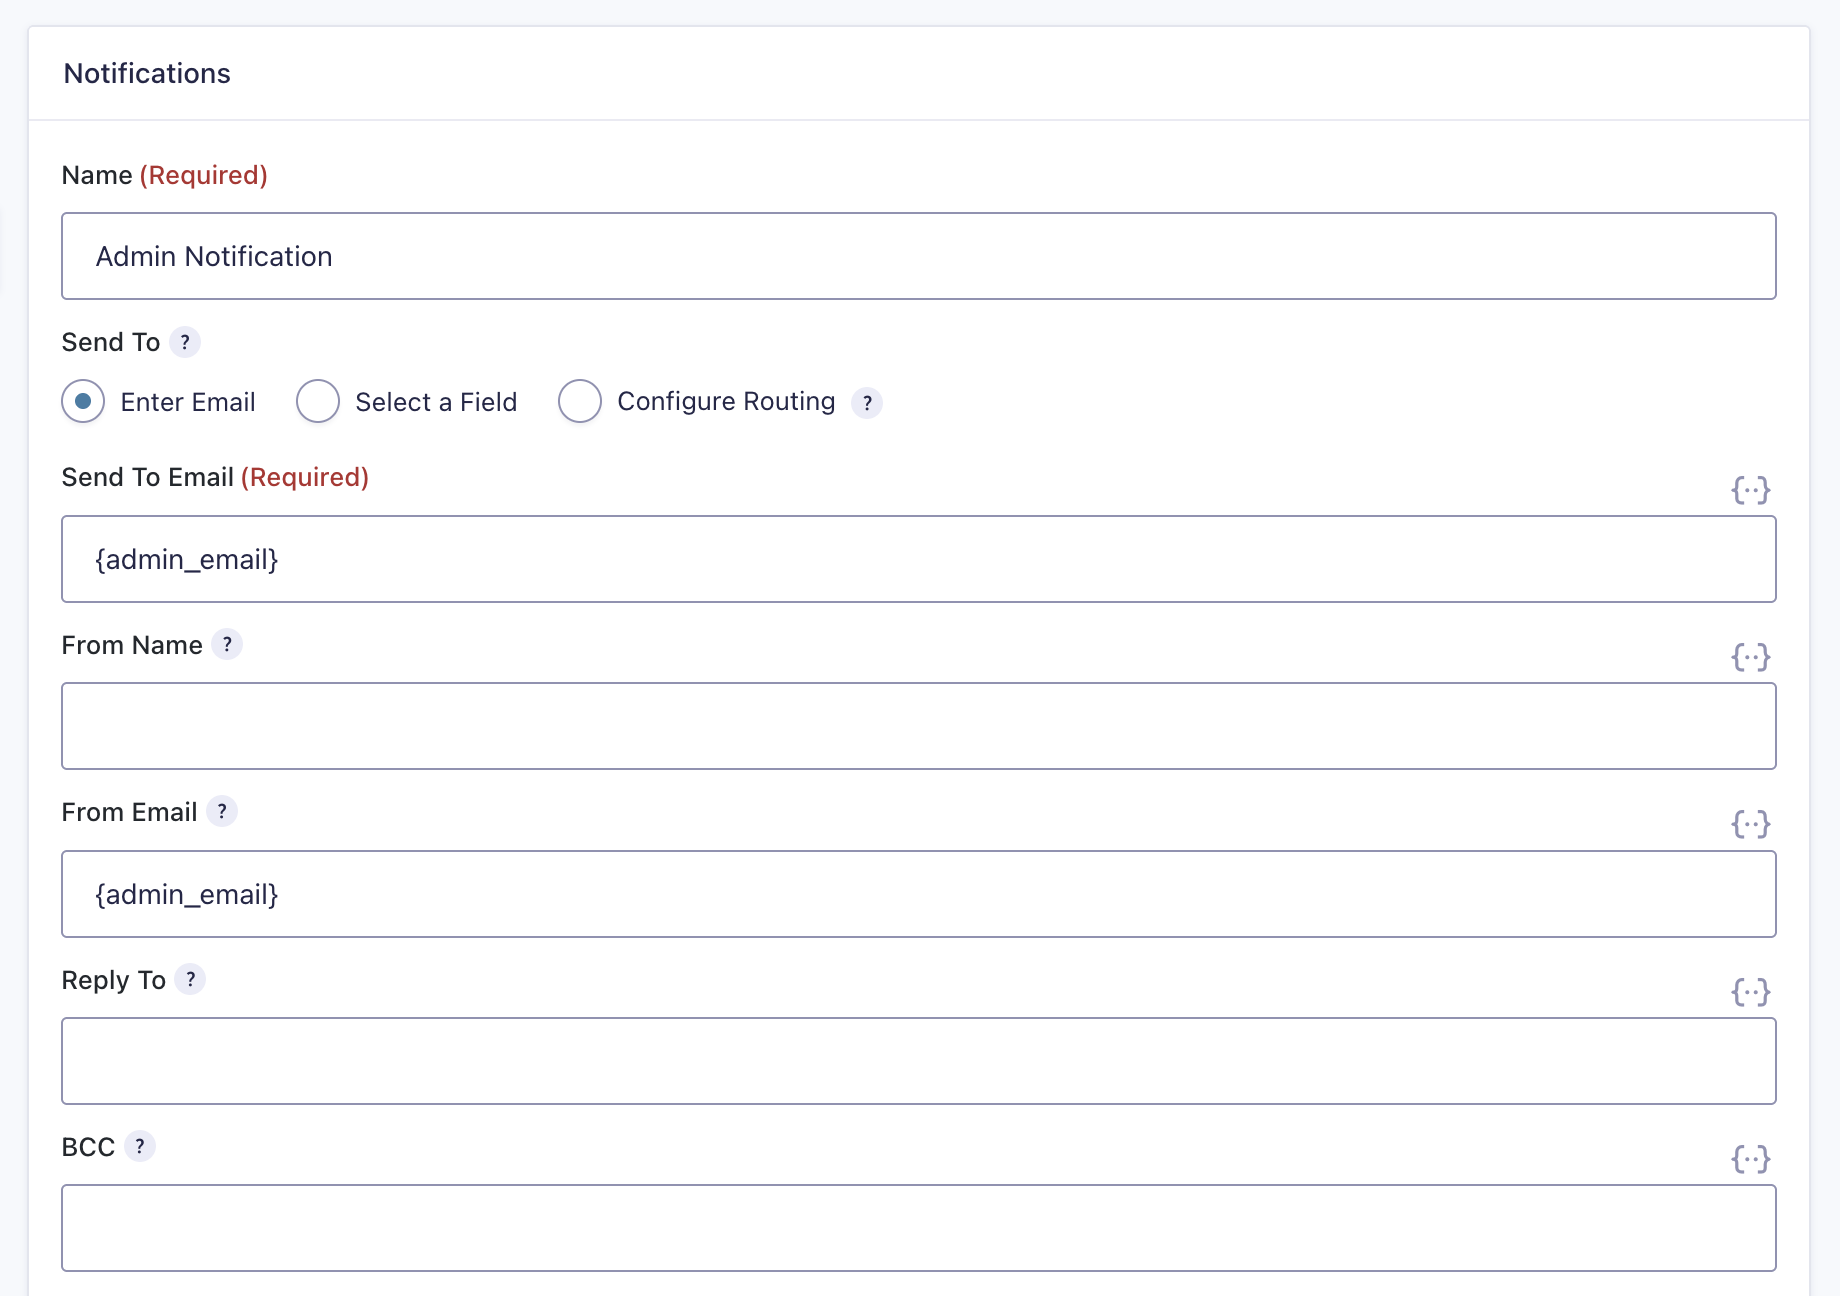
Task: Select the Select a Field option
Action: click(318, 401)
